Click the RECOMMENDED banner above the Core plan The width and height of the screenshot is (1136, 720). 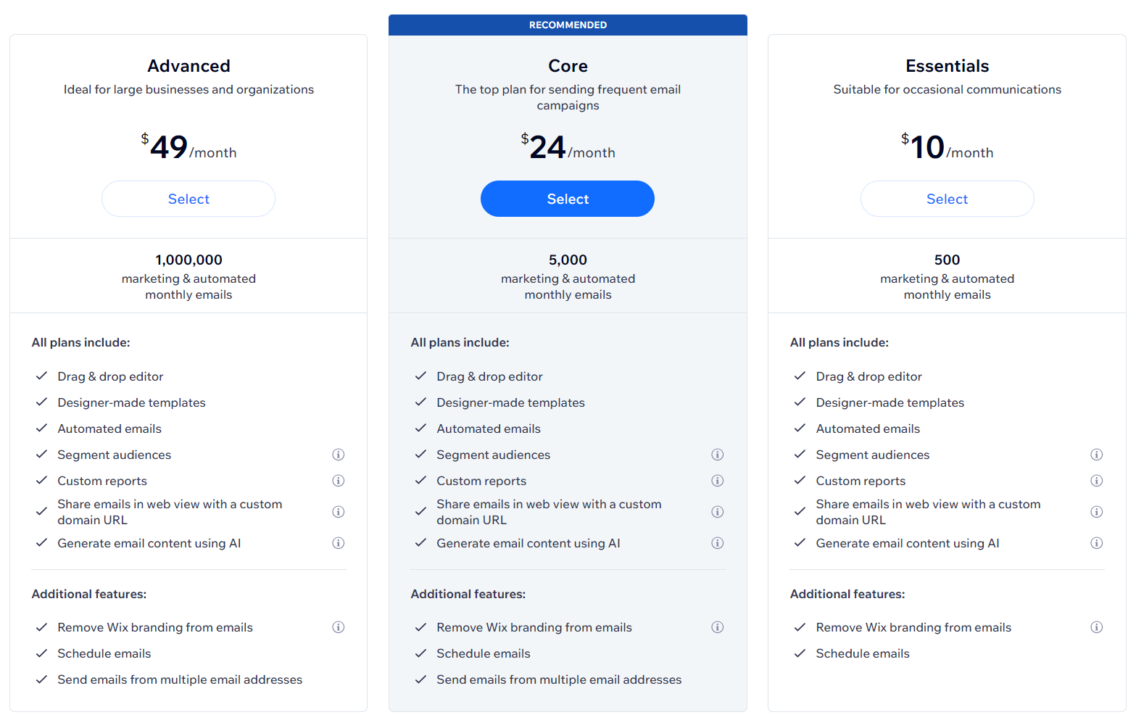567,25
